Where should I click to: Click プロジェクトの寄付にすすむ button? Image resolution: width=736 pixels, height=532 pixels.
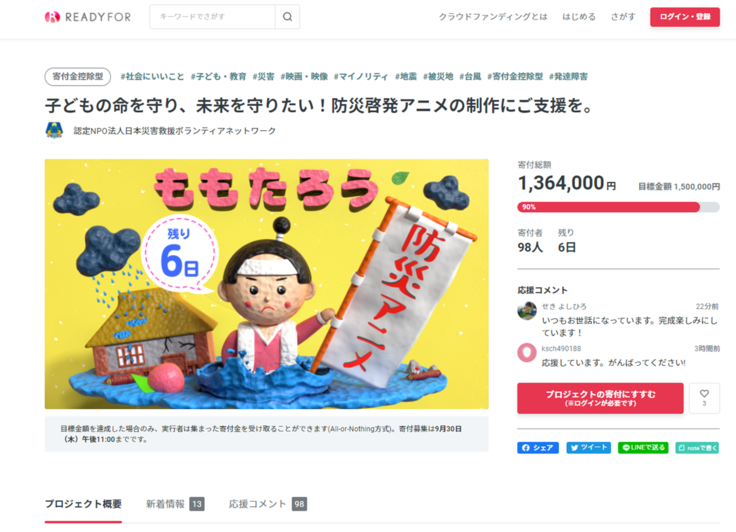coord(600,398)
